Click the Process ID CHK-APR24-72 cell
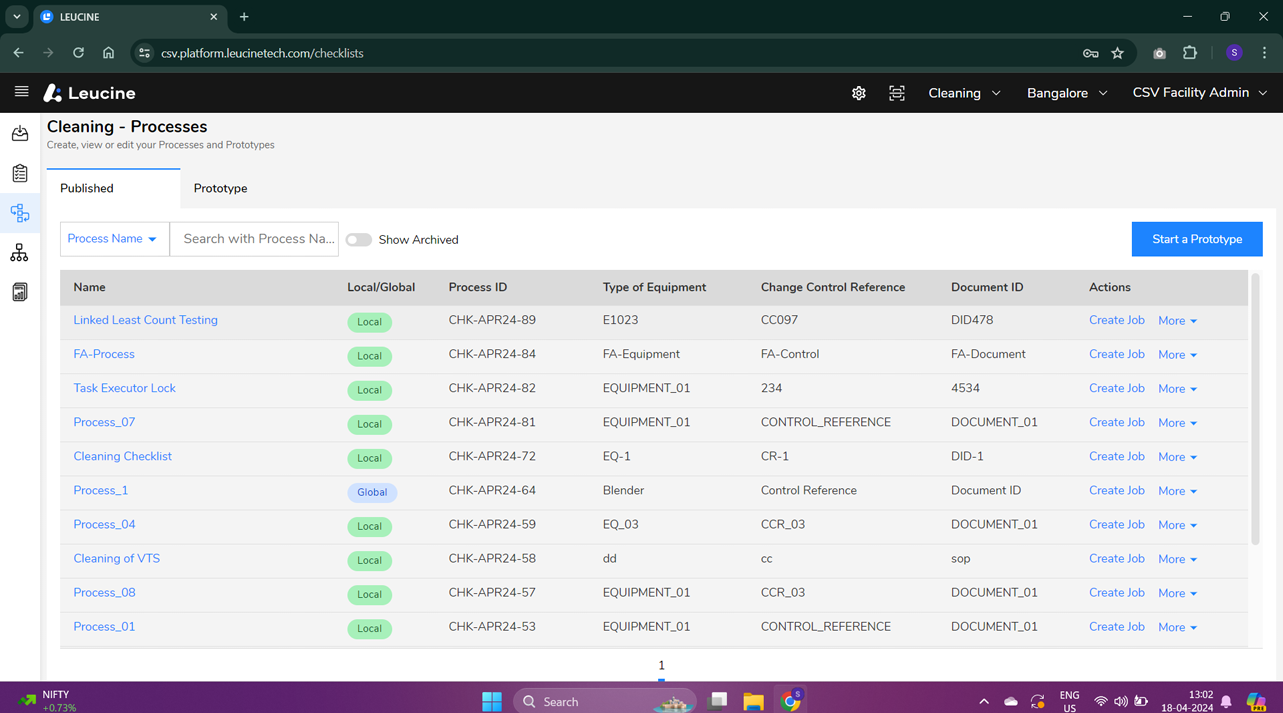This screenshot has height=713, width=1283. pyautogui.click(x=492, y=456)
